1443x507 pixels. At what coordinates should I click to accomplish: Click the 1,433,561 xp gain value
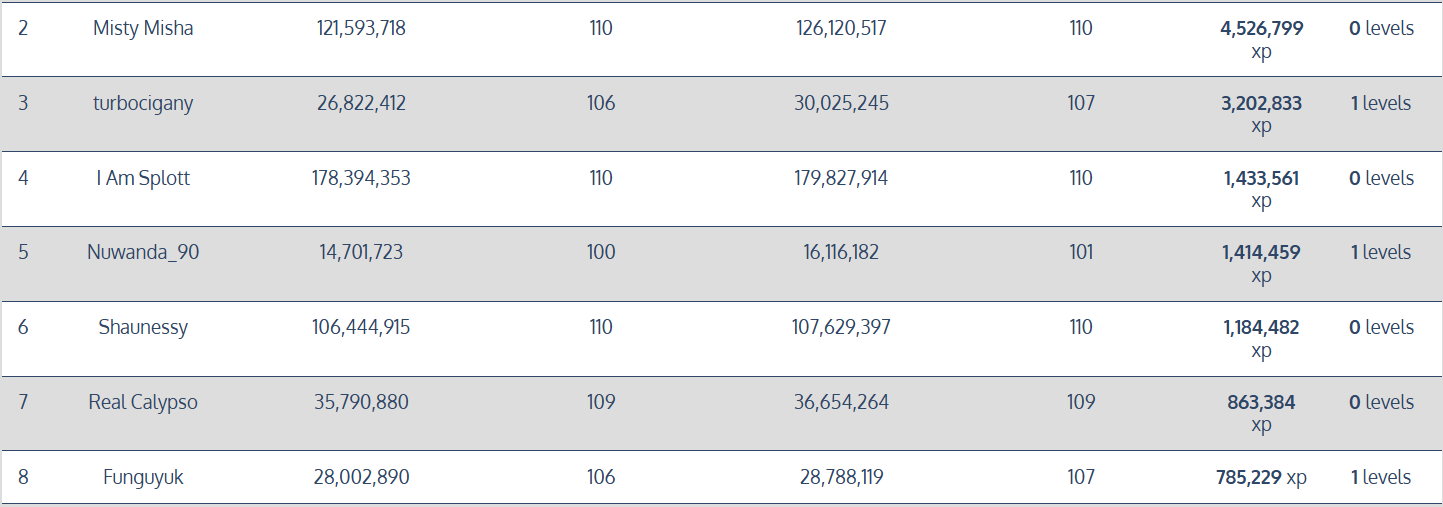pos(1261,189)
